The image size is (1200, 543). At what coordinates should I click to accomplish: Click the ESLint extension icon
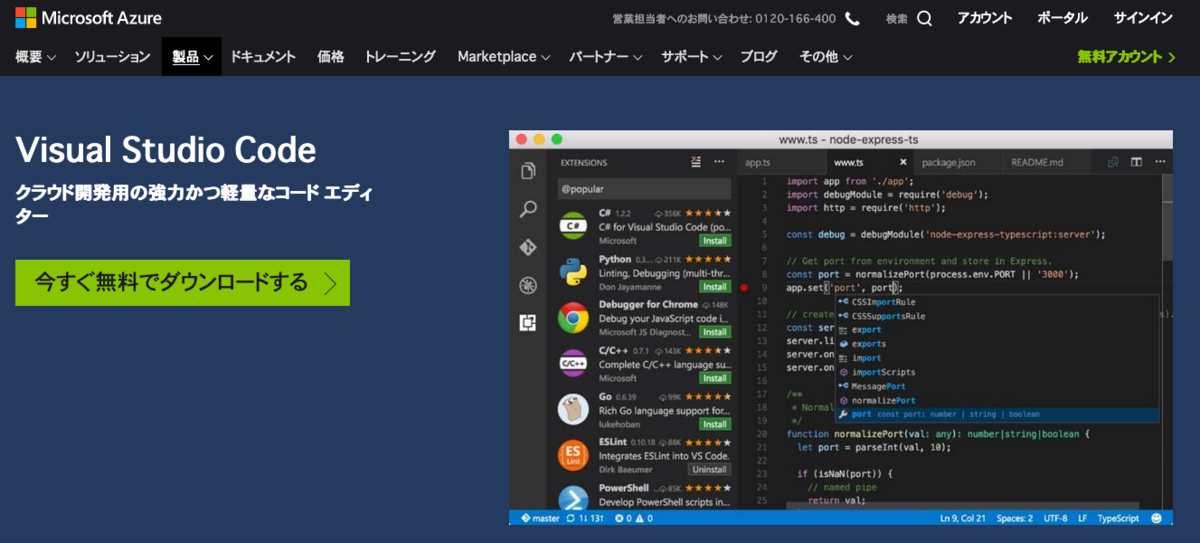tap(573, 455)
